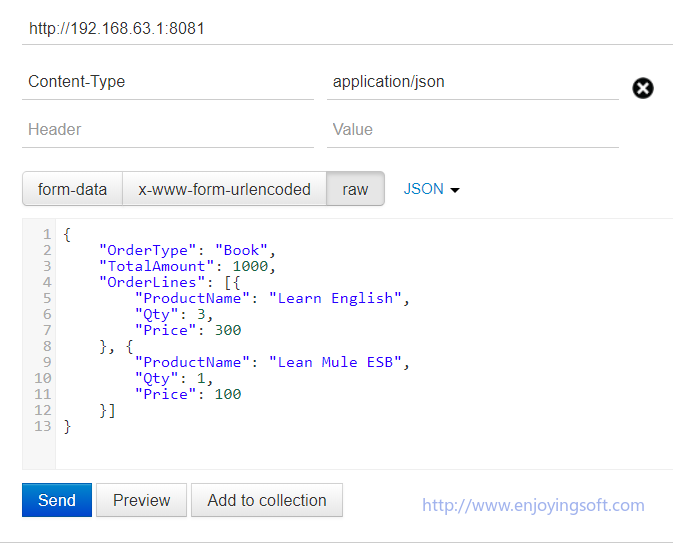
Task: Open the JSON format dropdown
Action: coord(431,189)
